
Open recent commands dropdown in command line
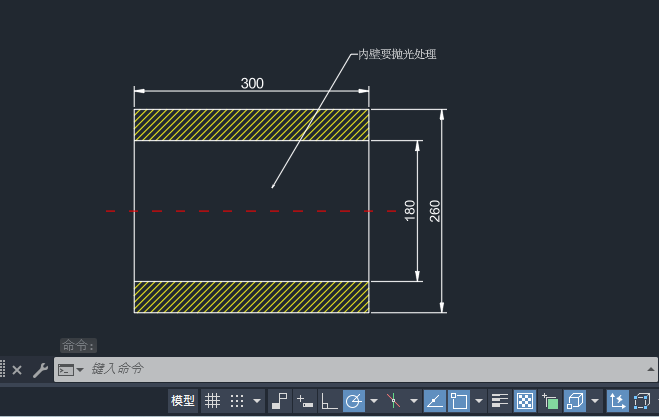click(80, 369)
